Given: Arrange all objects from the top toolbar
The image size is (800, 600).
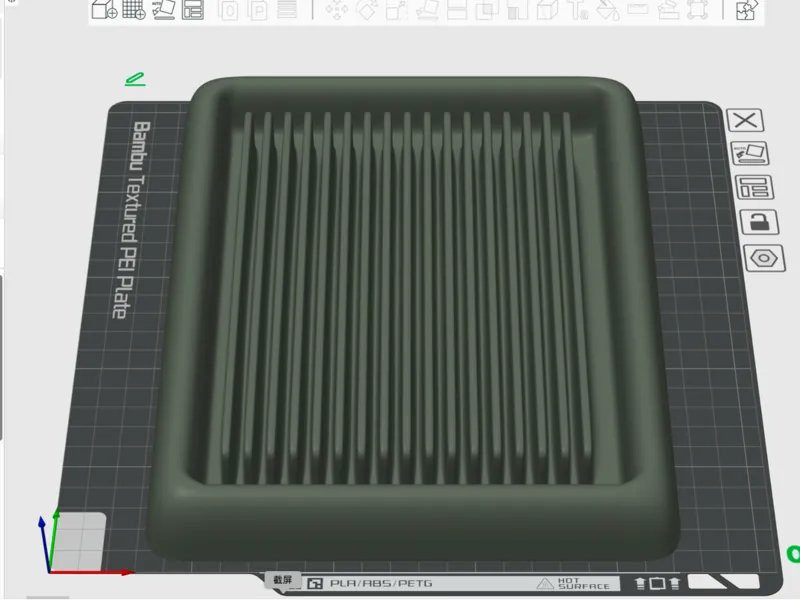Looking at the screenshot, I should tap(193, 9).
